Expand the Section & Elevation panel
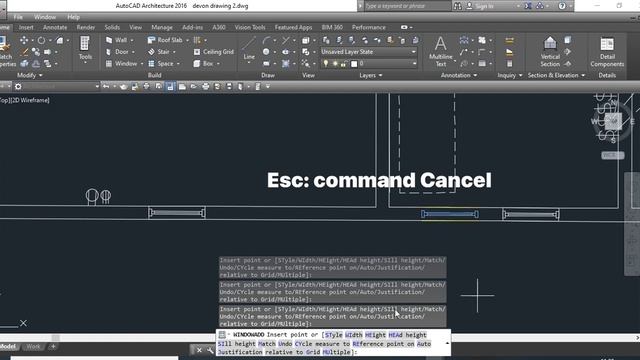Image resolution: width=640 pixels, height=360 pixels. pos(556,75)
